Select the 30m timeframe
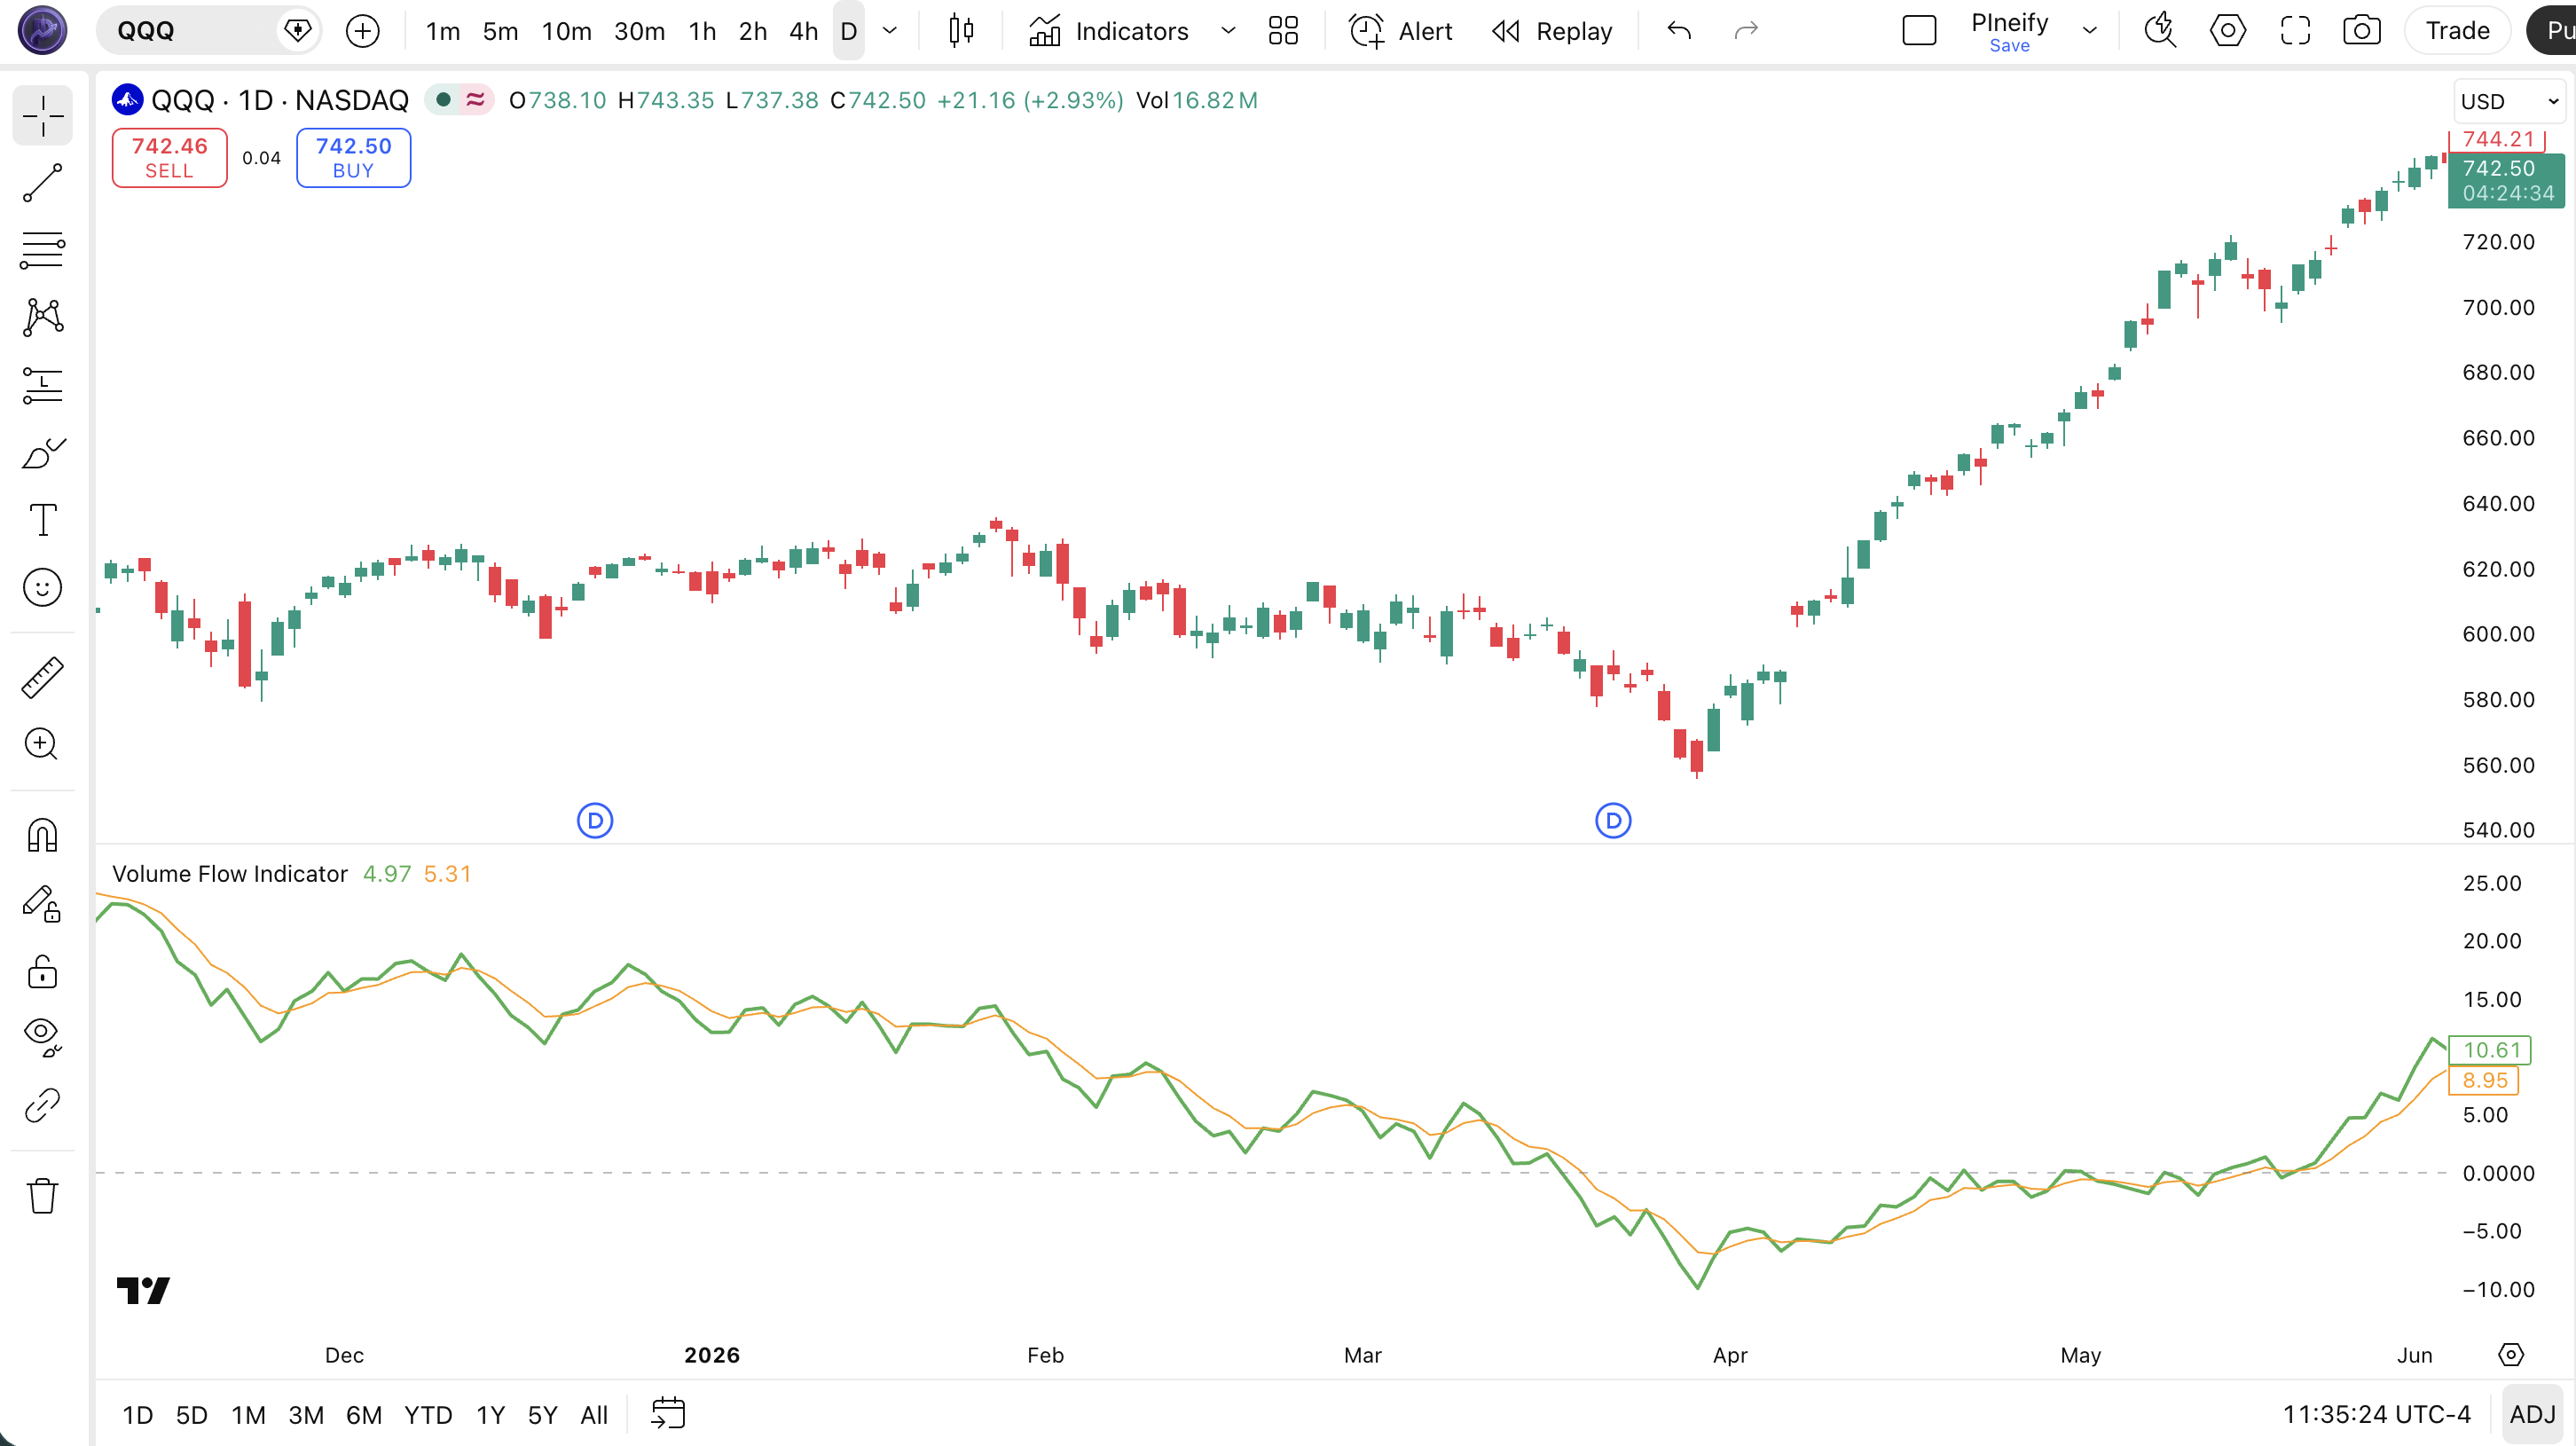 point(640,31)
